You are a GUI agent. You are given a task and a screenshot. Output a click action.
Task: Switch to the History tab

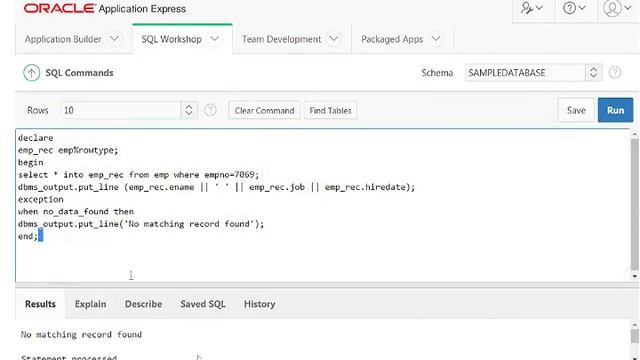[x=259, y=304]
